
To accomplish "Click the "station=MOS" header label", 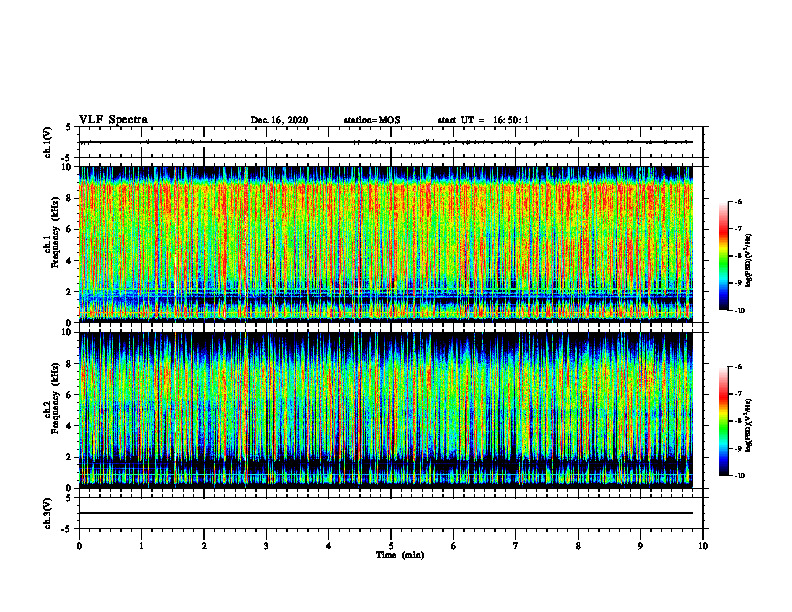I will [x=372, y=120].
